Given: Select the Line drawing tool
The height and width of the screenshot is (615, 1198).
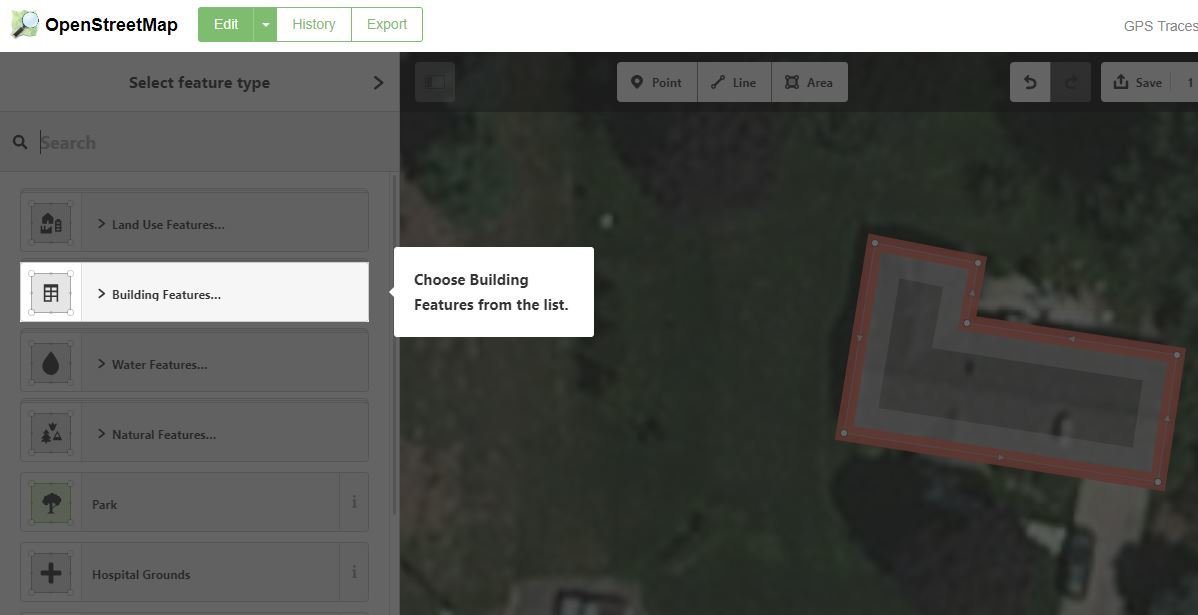Looking at the screenshot, I should (734, 82).
